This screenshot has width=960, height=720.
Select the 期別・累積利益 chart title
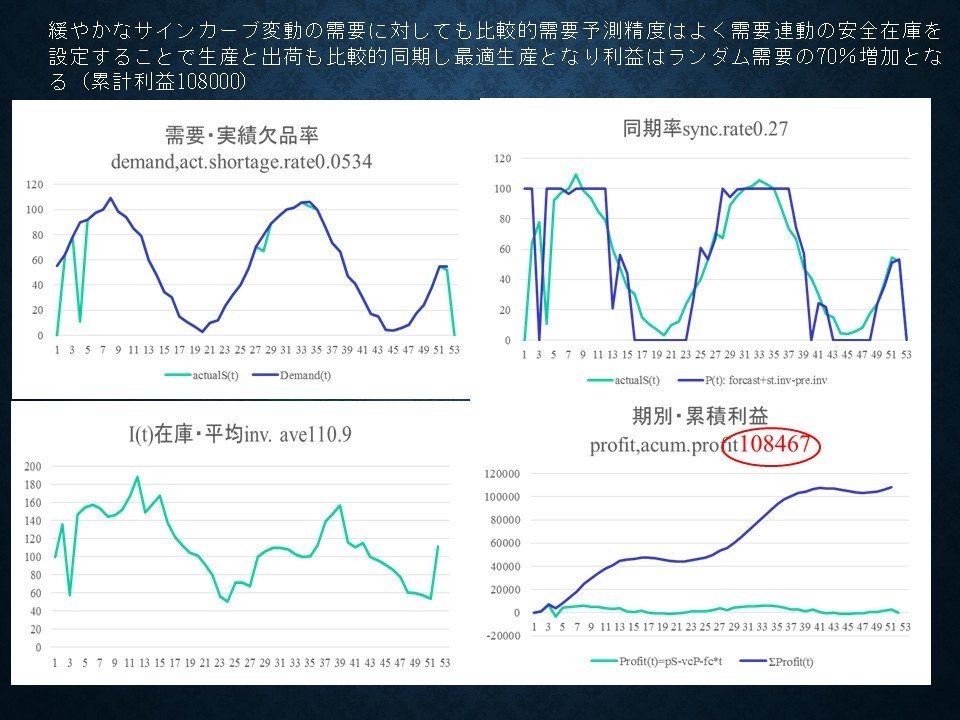[x=700, y=416]
